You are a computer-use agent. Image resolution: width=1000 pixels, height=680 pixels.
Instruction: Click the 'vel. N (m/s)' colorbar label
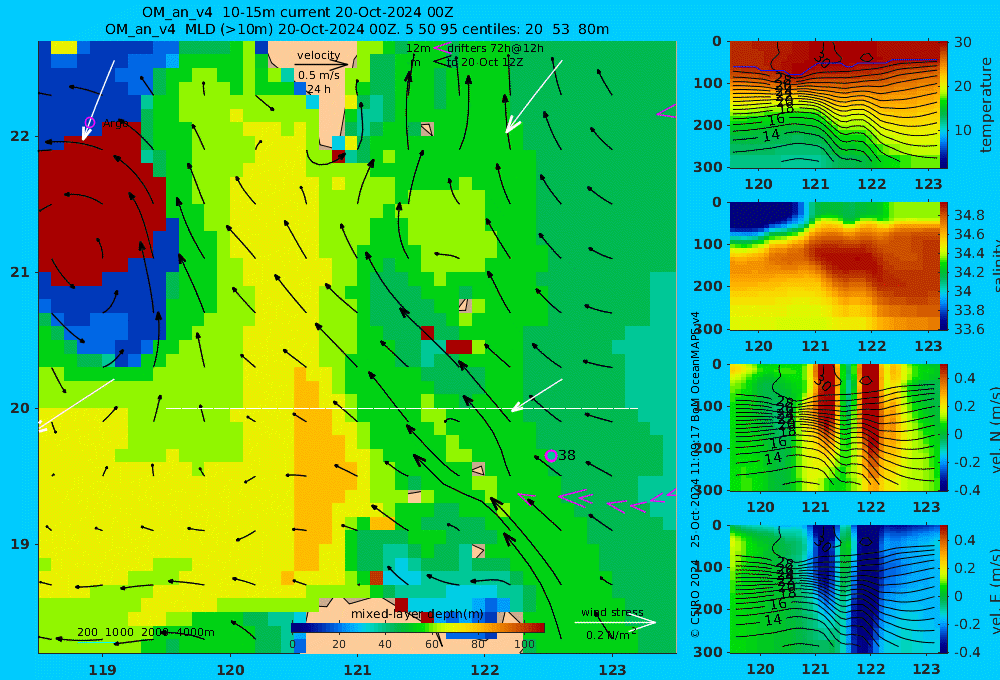click(x=995, y=429)
